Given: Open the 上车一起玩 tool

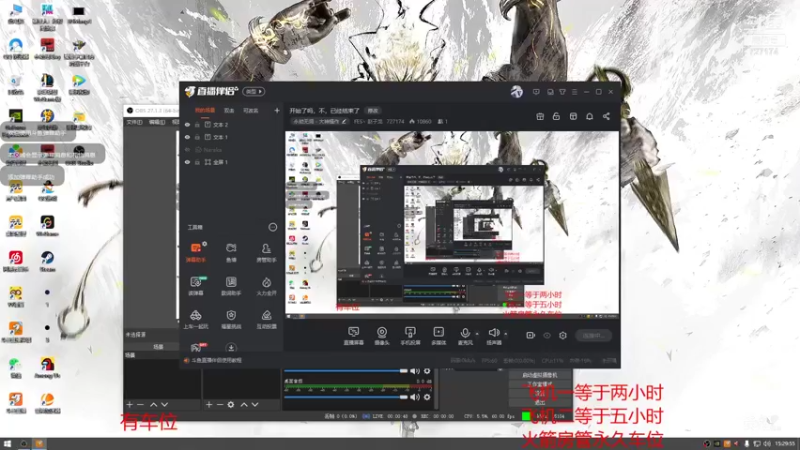Looking at the screenshot, I should point(195,319).
